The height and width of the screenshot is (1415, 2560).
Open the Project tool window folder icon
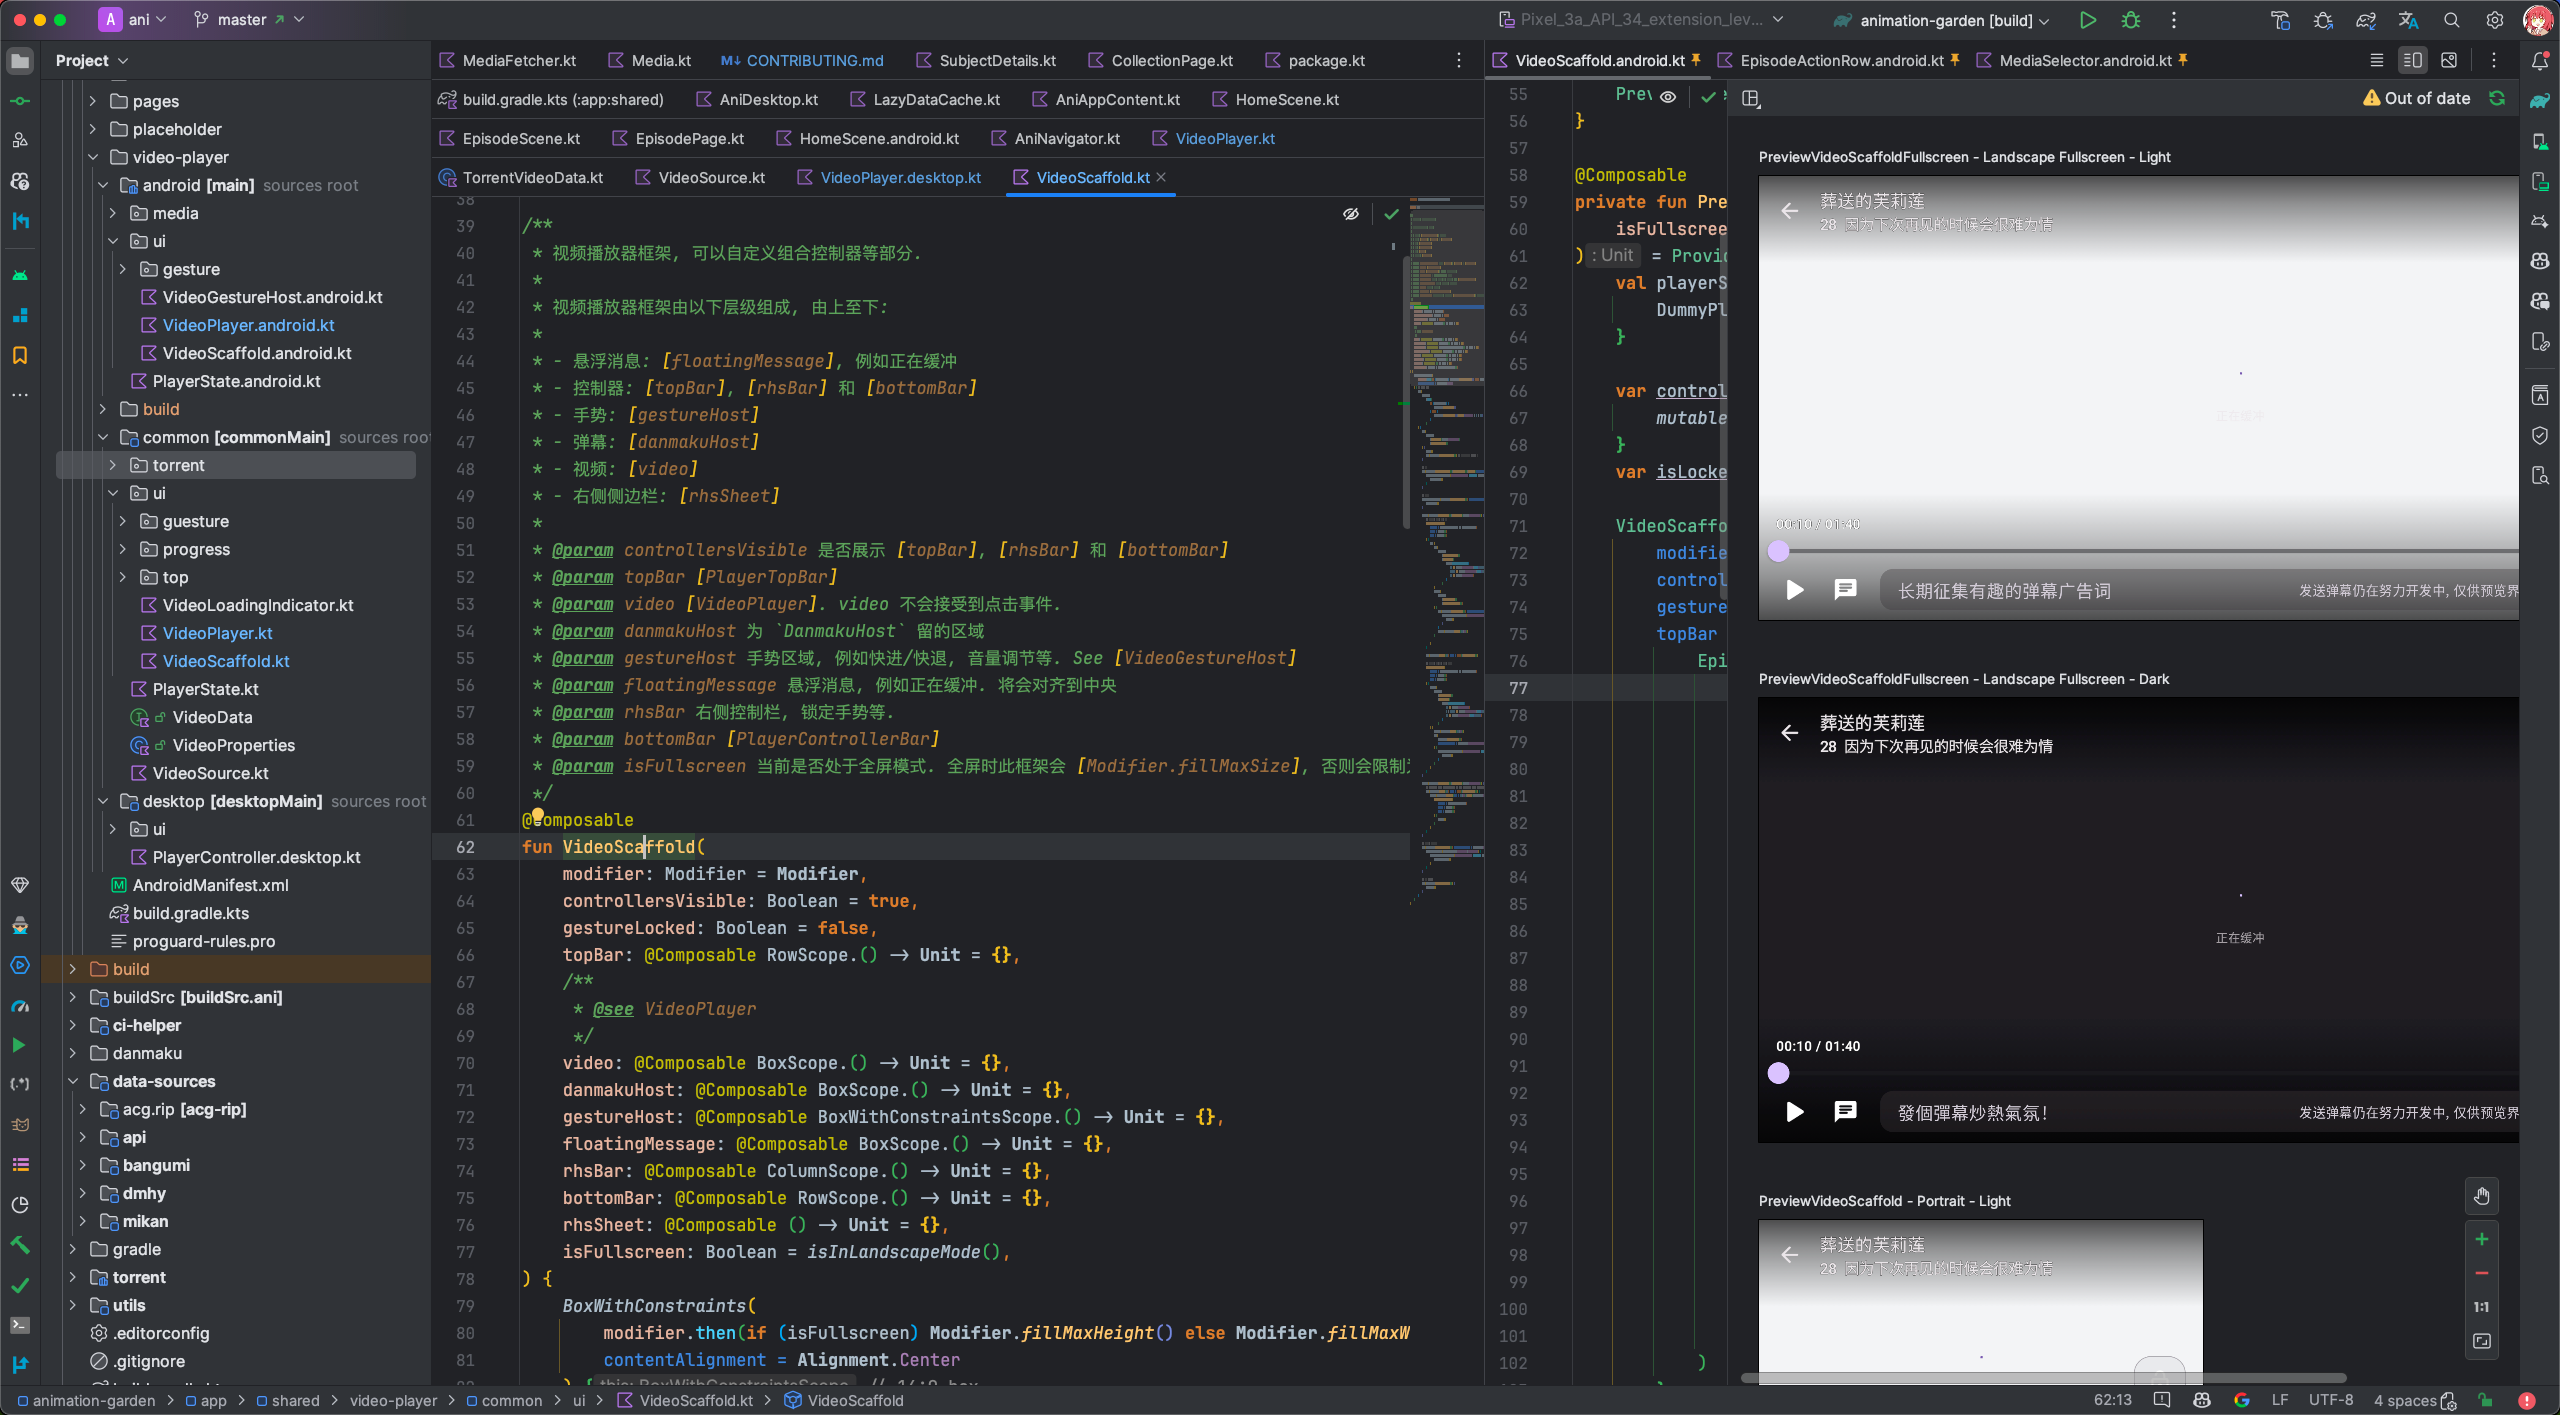coord(20,61)
